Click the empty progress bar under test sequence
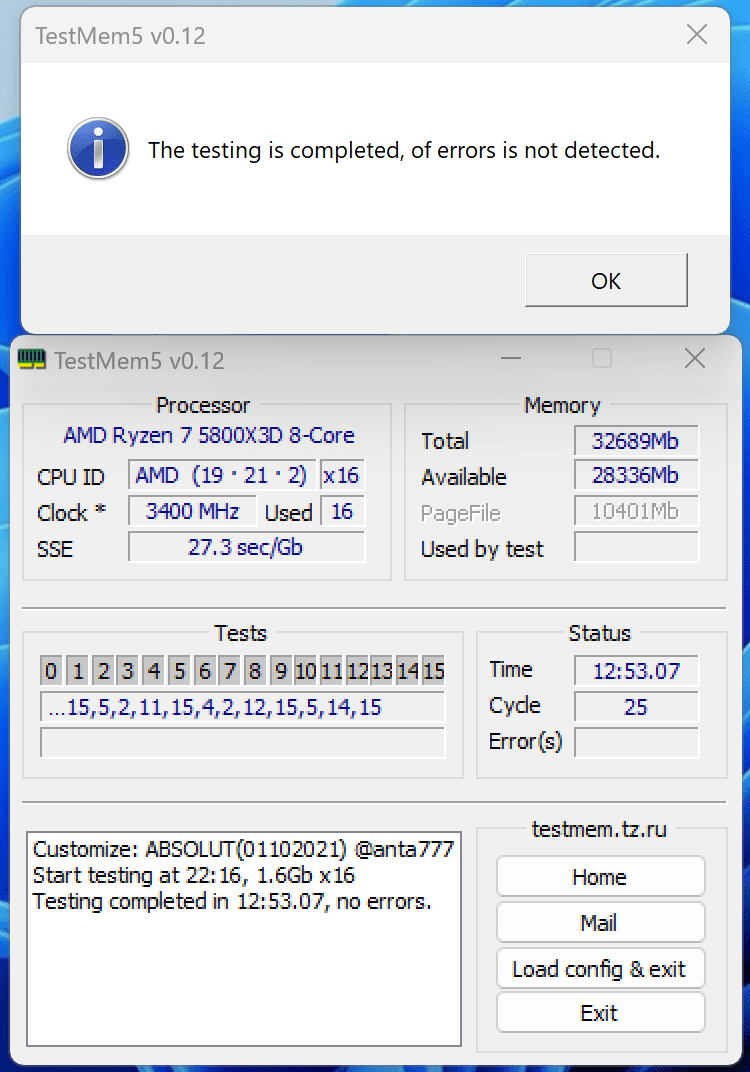750x1072 pixels. 243,742
